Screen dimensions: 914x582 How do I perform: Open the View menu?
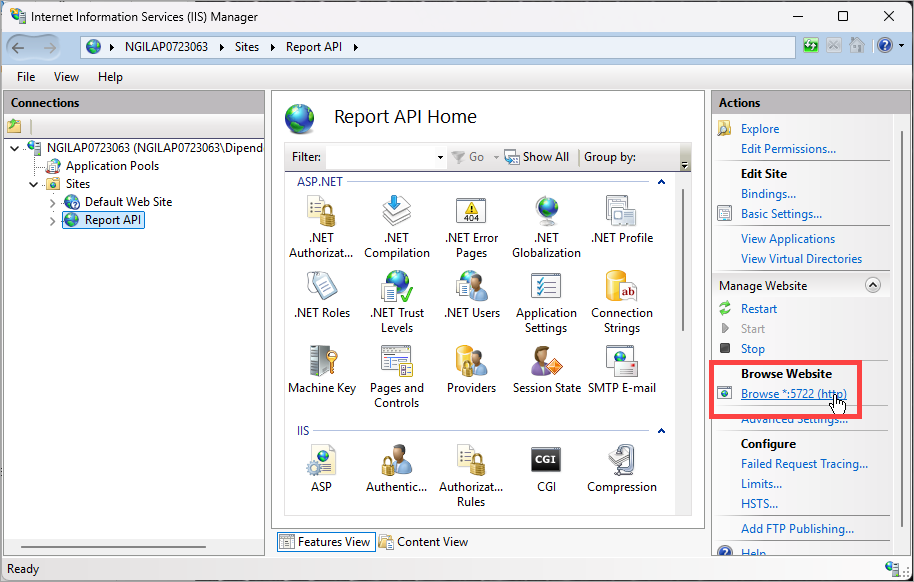click(x=66, y=77)
